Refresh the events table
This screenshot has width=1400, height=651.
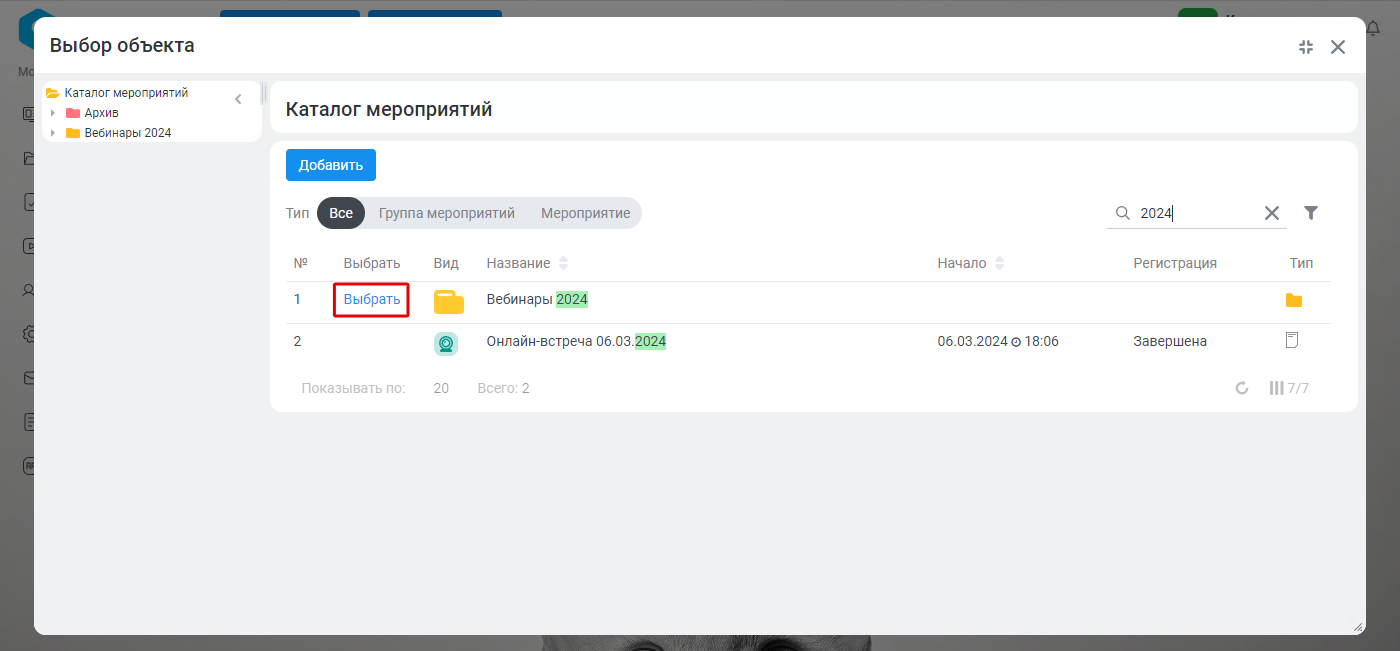1242,388
